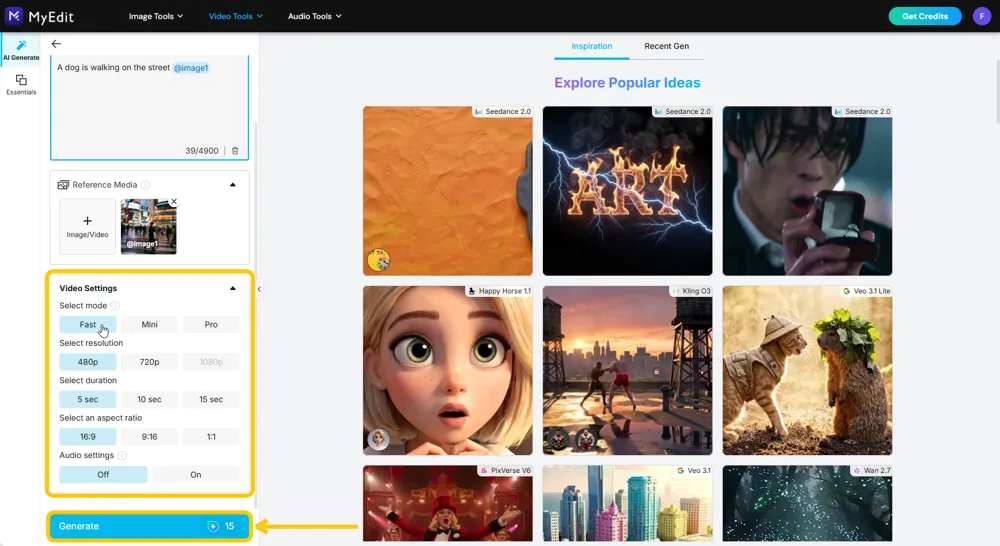This screenshot has width=1000, height=546.
Task: Click the creator avatar on the orange clay card
Action: pyautogui.click(x=378, y=260)
